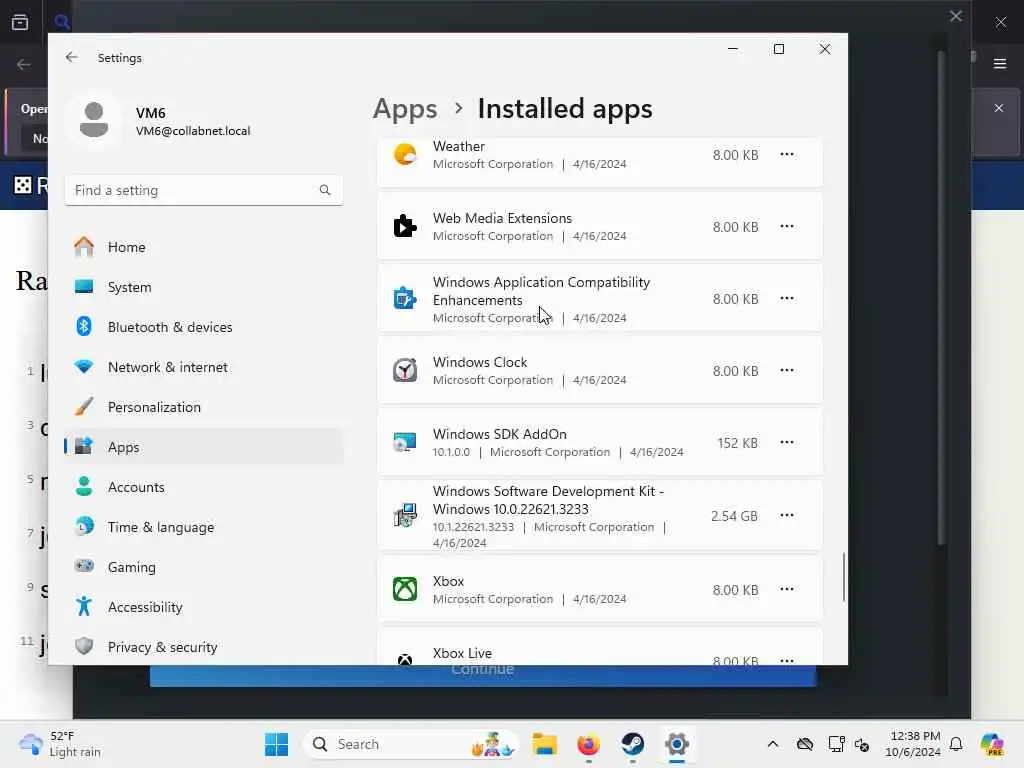The image size is (1024, 768).
Task: Click the back arrow in background window
Action: click(24, 64)
